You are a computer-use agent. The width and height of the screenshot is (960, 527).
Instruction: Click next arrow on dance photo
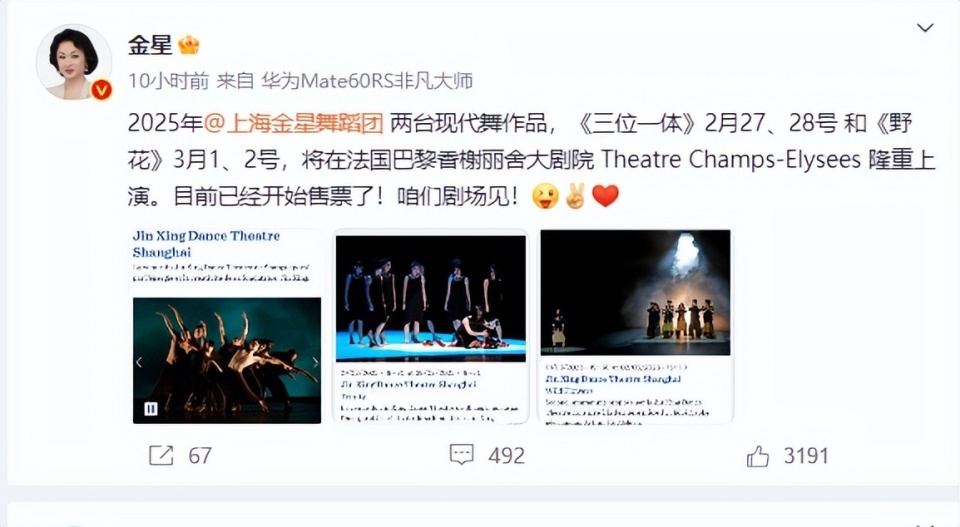click(x=315, y=362)
